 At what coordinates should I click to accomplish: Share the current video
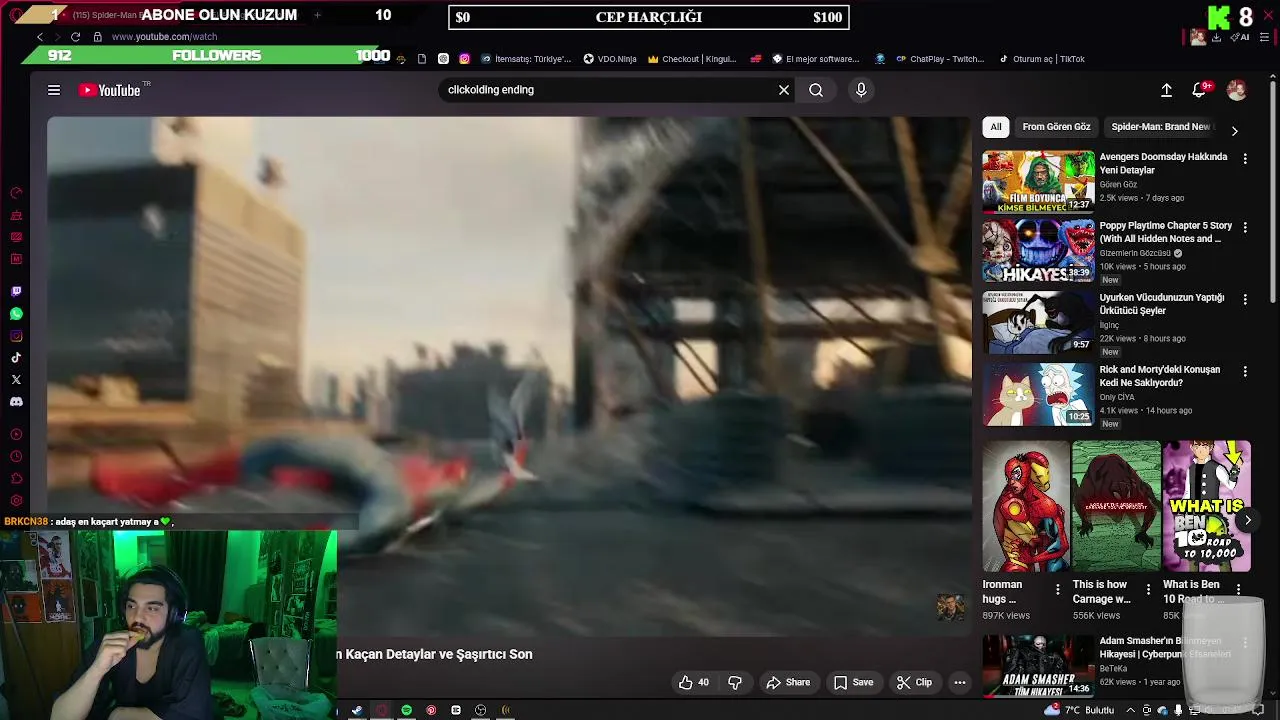tap(788, 682)
